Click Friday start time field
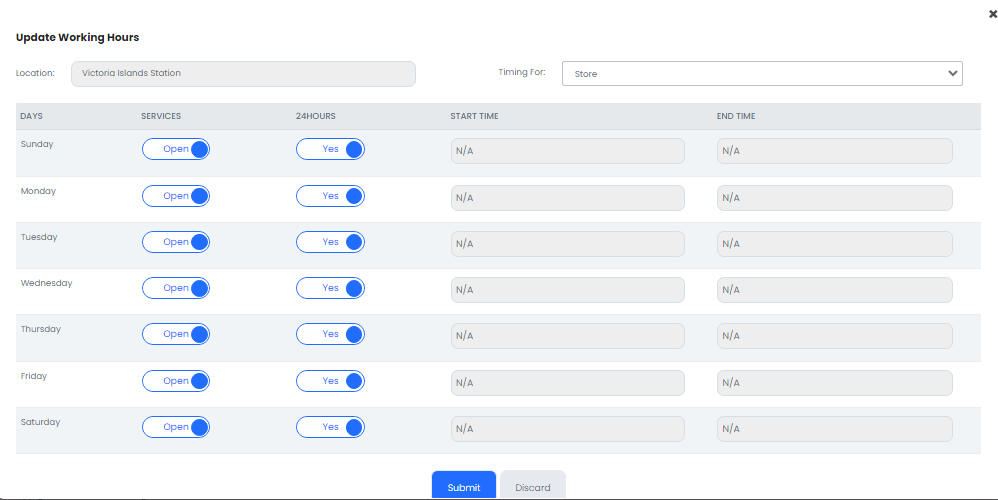Viewport: 998px width, 500px height. tap(568, 383)
